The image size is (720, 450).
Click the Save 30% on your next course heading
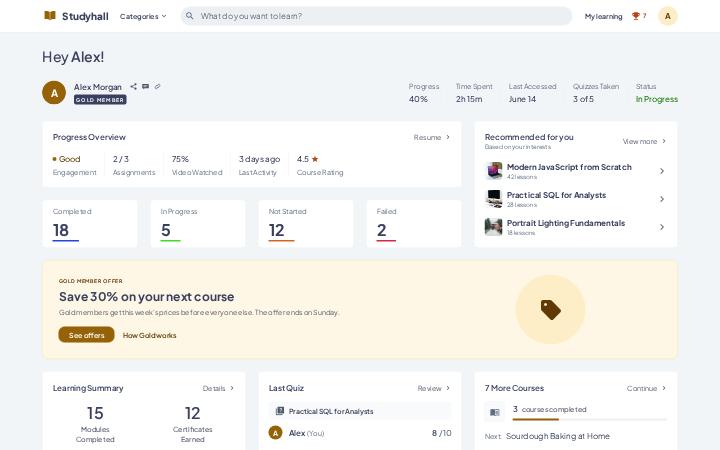click(146, 297)
